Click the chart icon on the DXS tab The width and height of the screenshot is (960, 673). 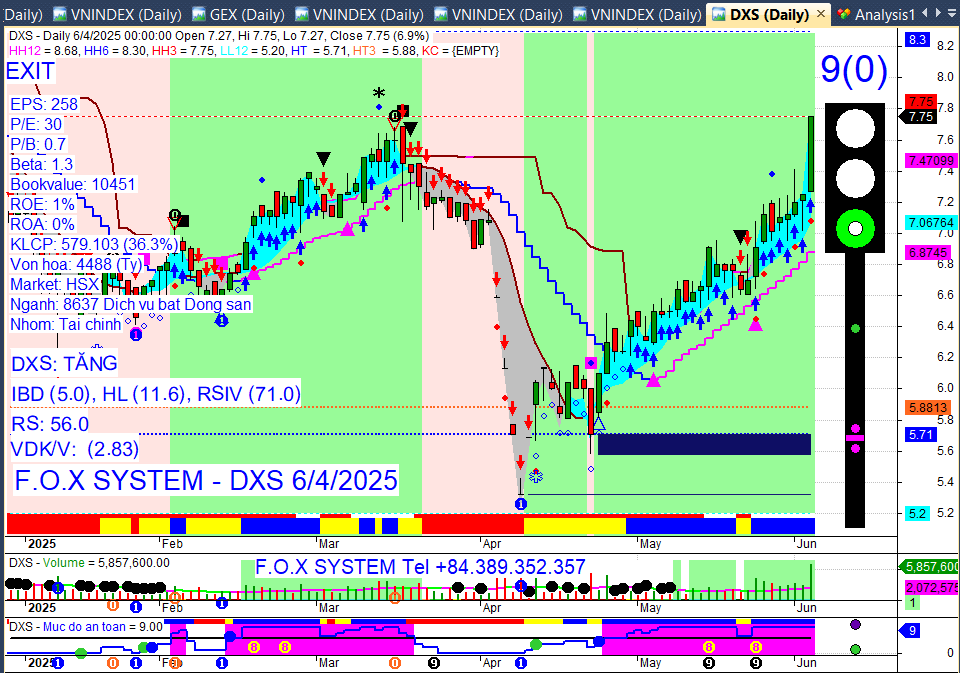click(719, 13)
